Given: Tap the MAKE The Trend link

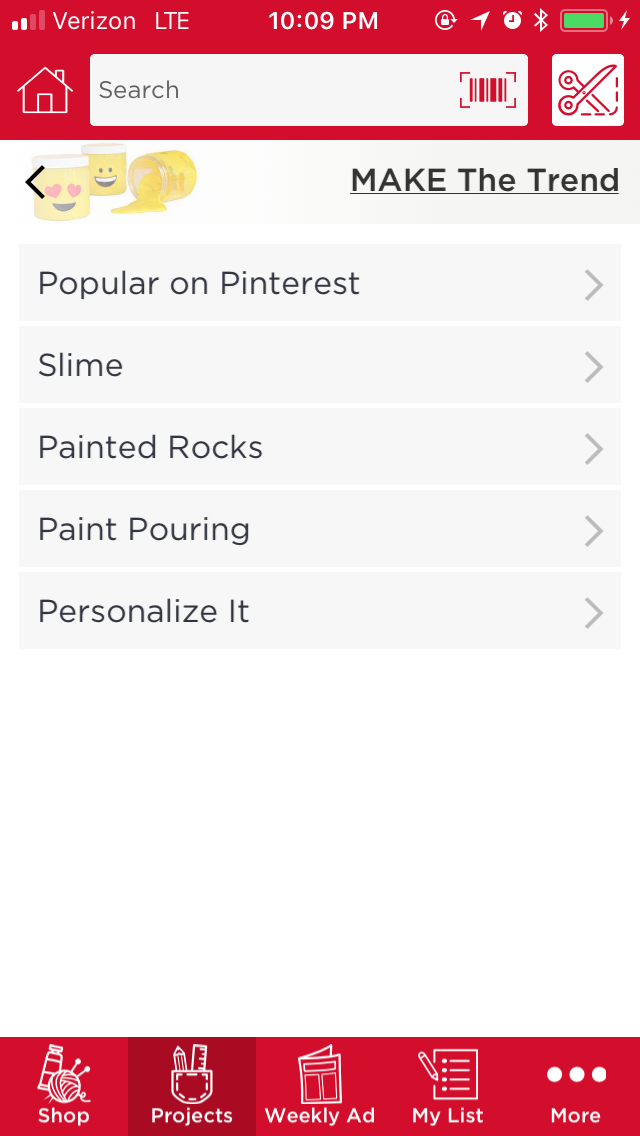Looking at the screenshot, I should click(x=485, y=181).
